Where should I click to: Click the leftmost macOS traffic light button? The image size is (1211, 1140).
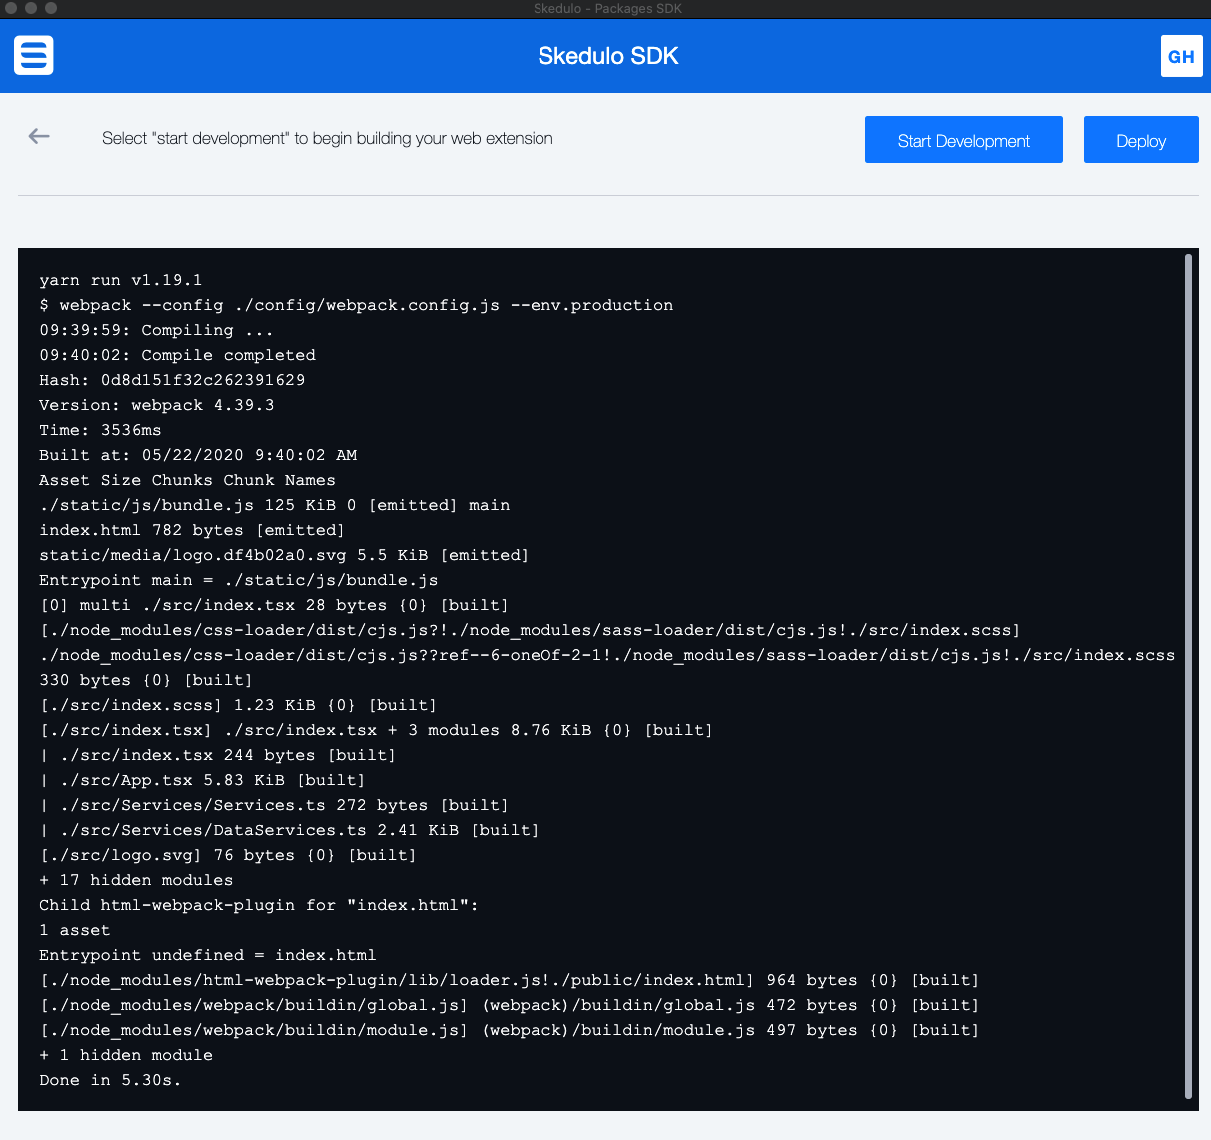[12, 9]
